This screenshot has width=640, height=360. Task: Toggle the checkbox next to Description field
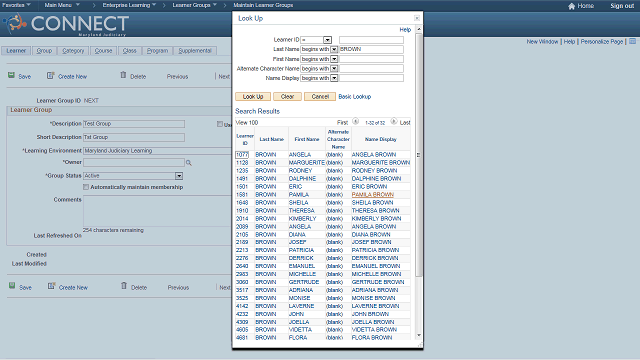220,124
